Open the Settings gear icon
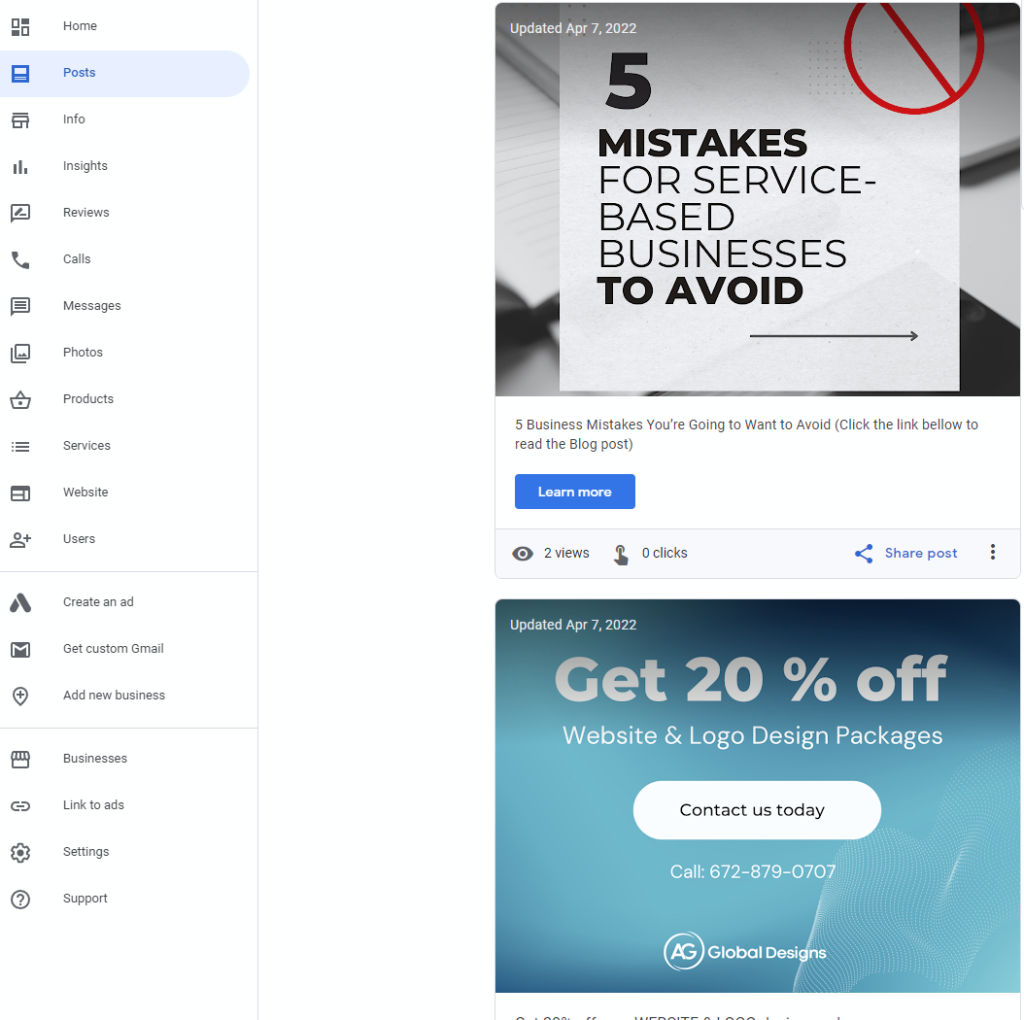Image resolution: width=1024 pixels, height=1020 pixels. coord(20,853)
